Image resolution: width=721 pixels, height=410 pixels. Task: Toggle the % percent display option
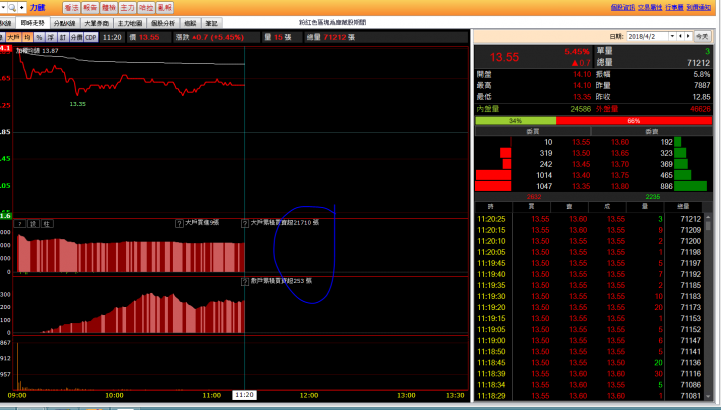[39, 37]
